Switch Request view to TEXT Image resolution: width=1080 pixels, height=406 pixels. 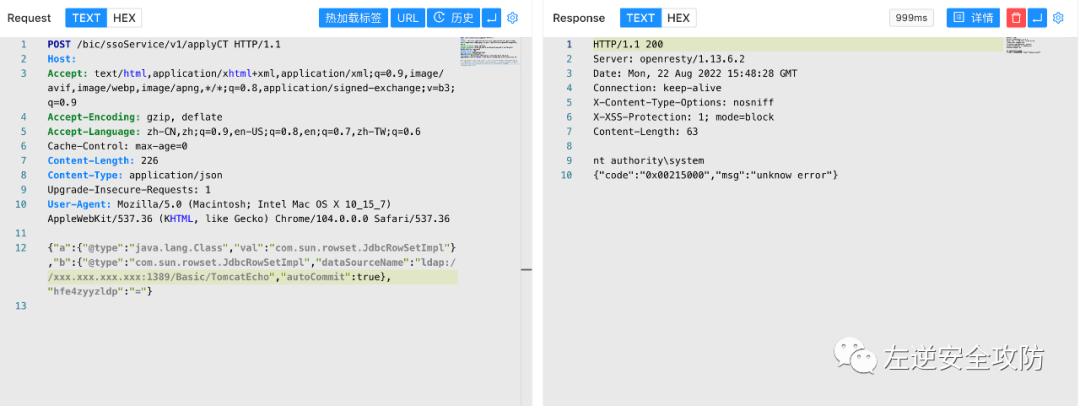pos(86,18)
